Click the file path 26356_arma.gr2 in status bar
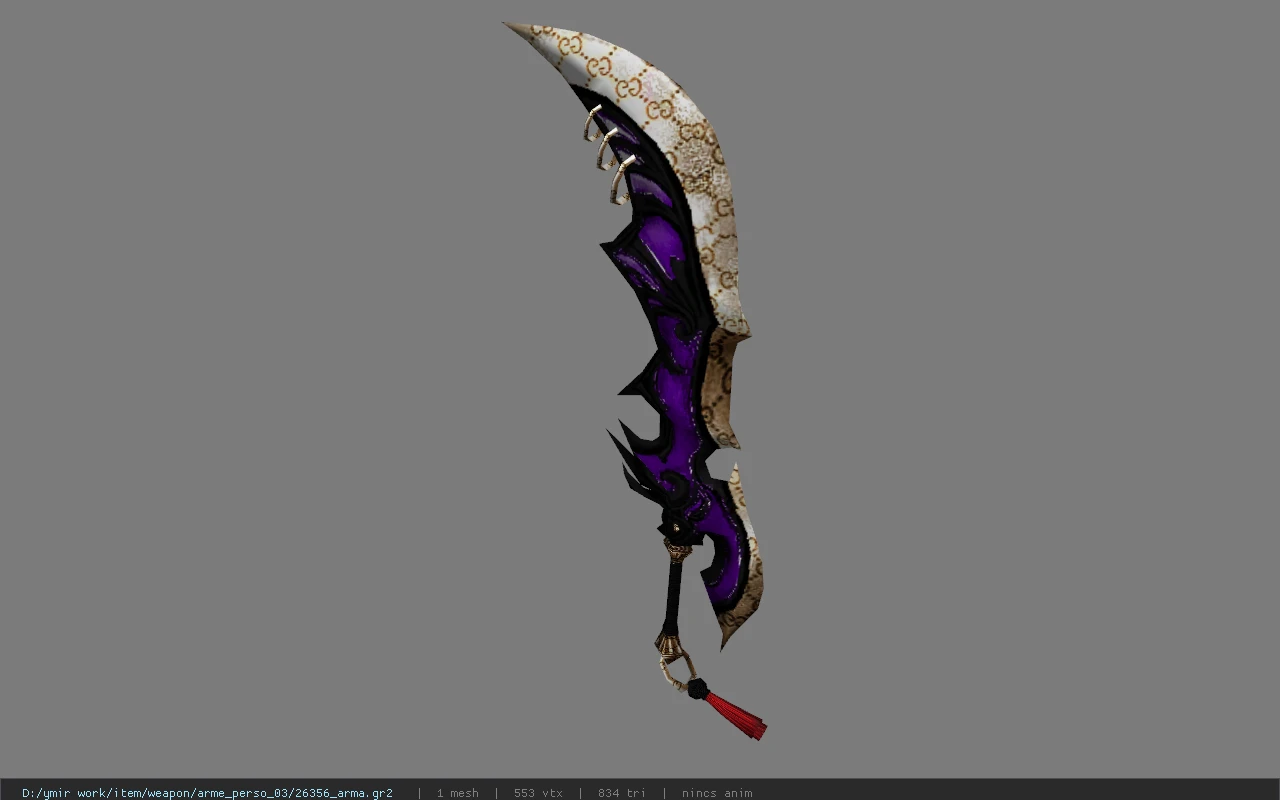Image resolution: width=1280 pixels, height=800 pixels. (207, 793)
